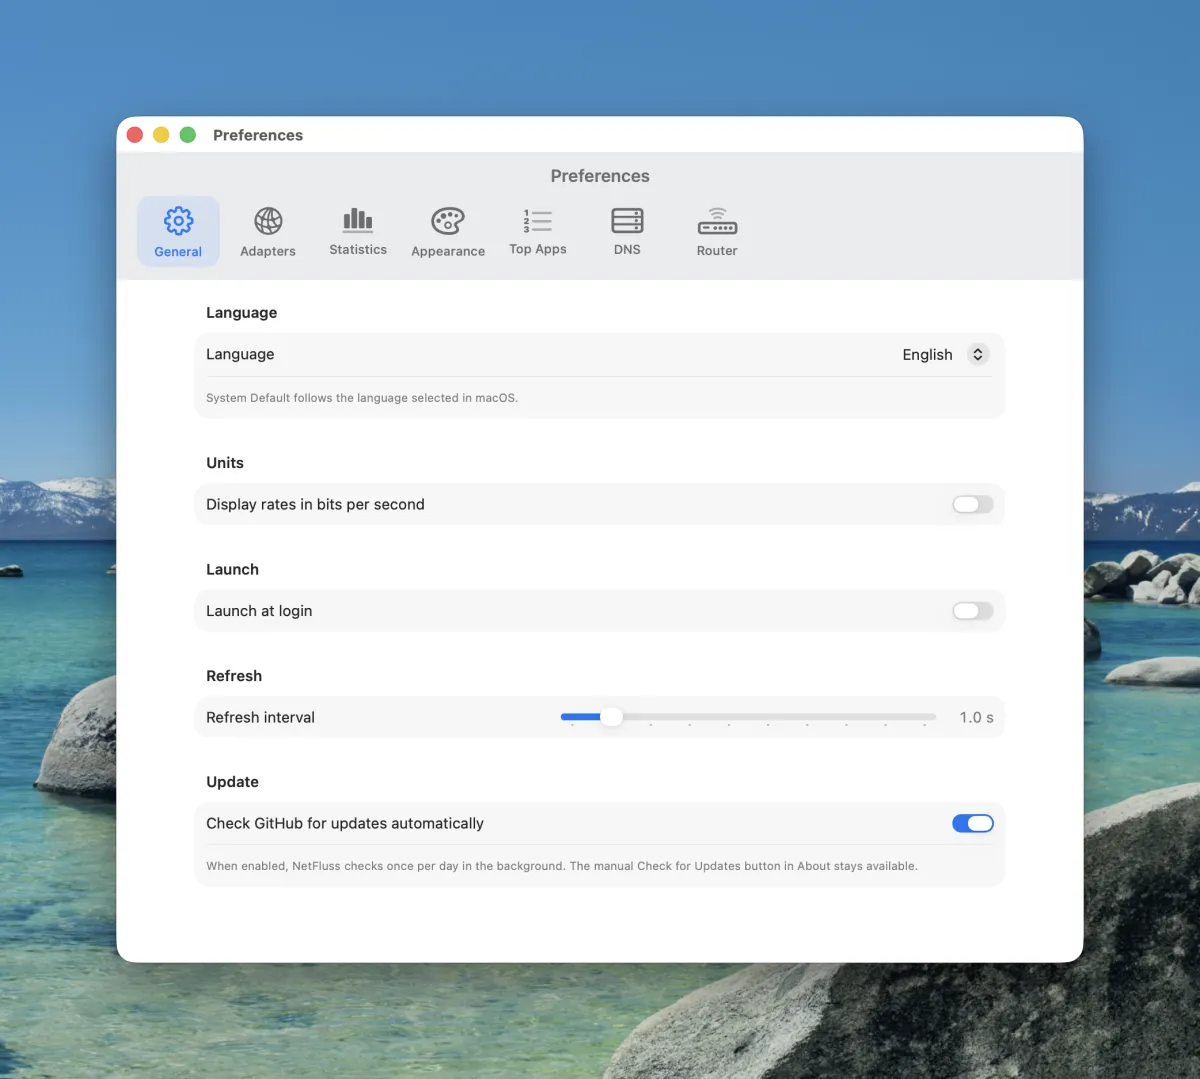Screen dimensions: 1200x1079
Task: Close the Preferences window with the red button
Action: click(135, 135)
